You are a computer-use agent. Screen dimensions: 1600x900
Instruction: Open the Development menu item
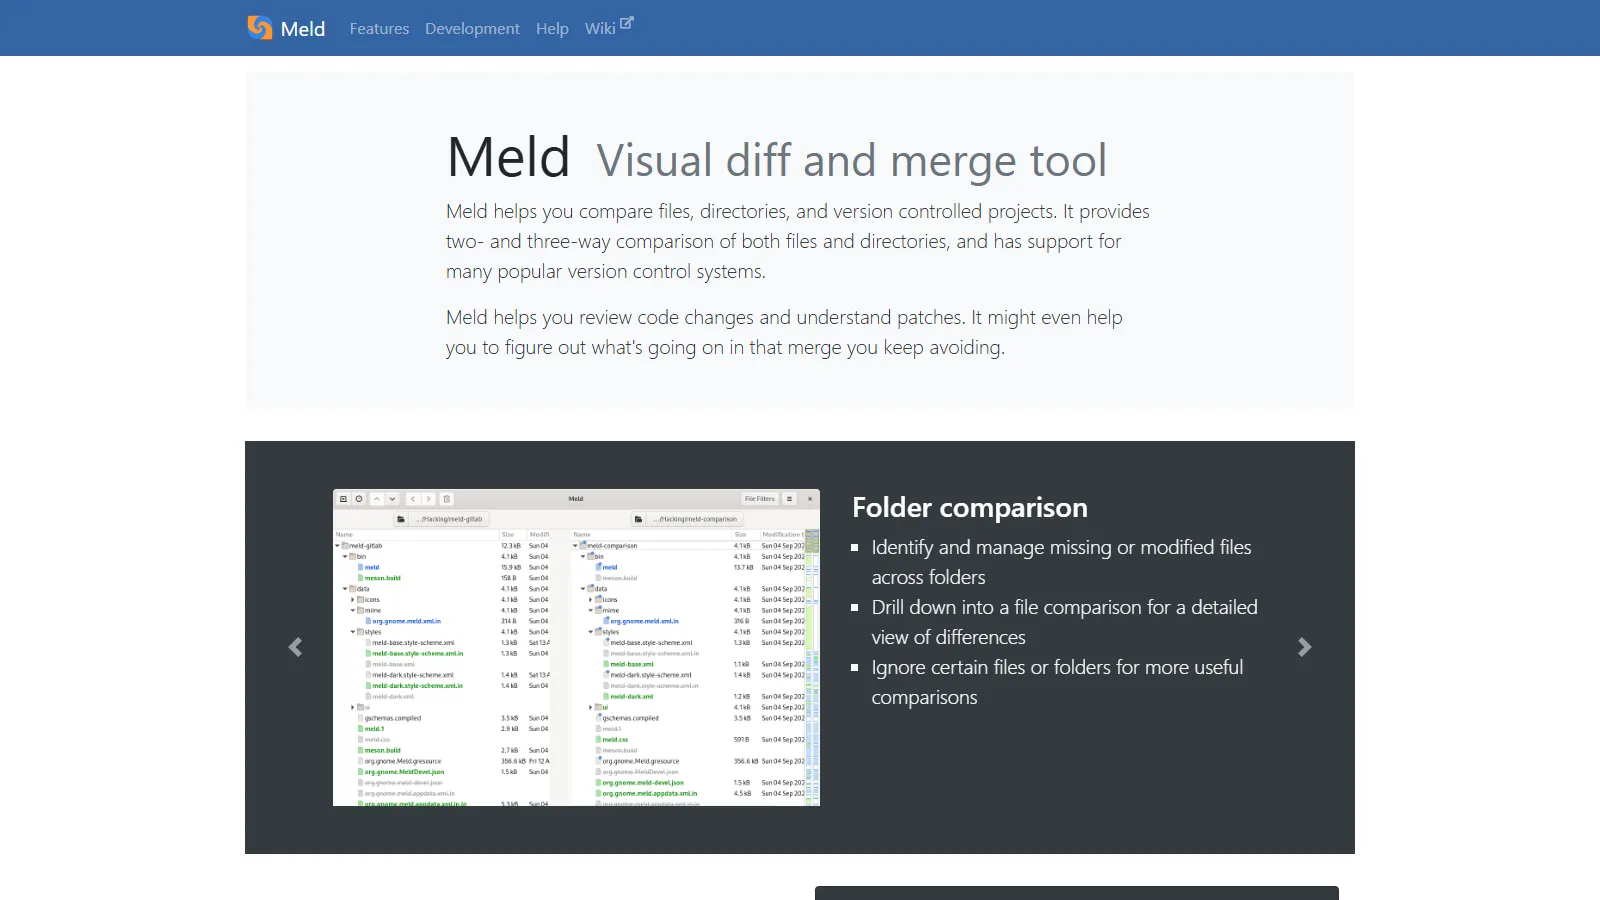click(472, 29)
